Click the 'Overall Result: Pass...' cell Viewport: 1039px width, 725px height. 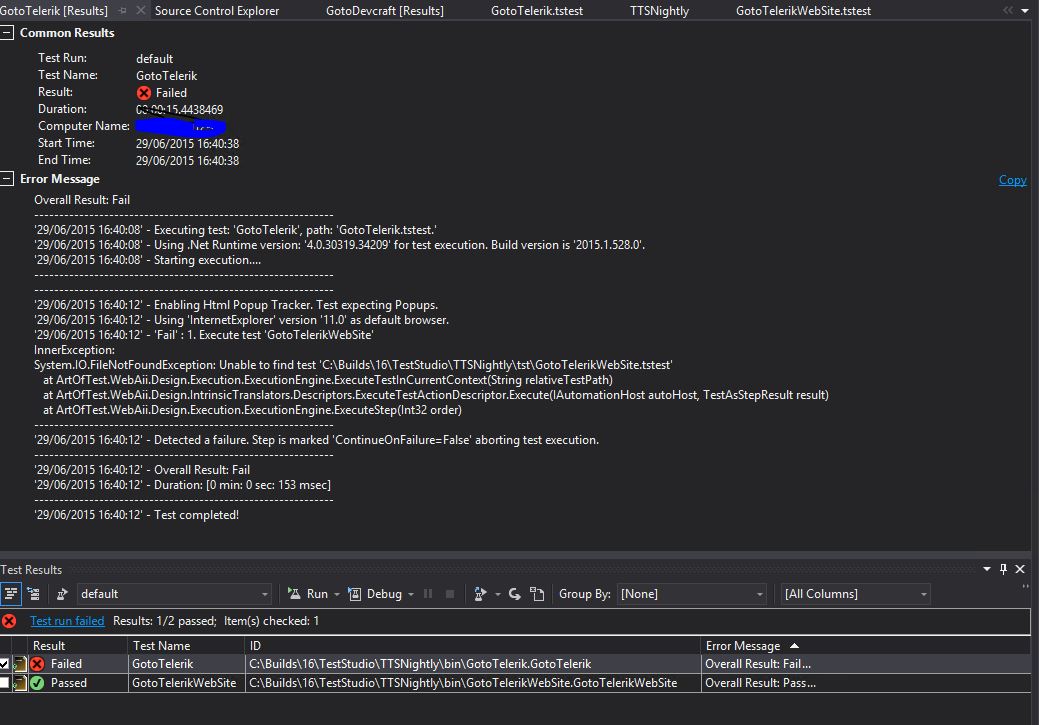[865, 683]
